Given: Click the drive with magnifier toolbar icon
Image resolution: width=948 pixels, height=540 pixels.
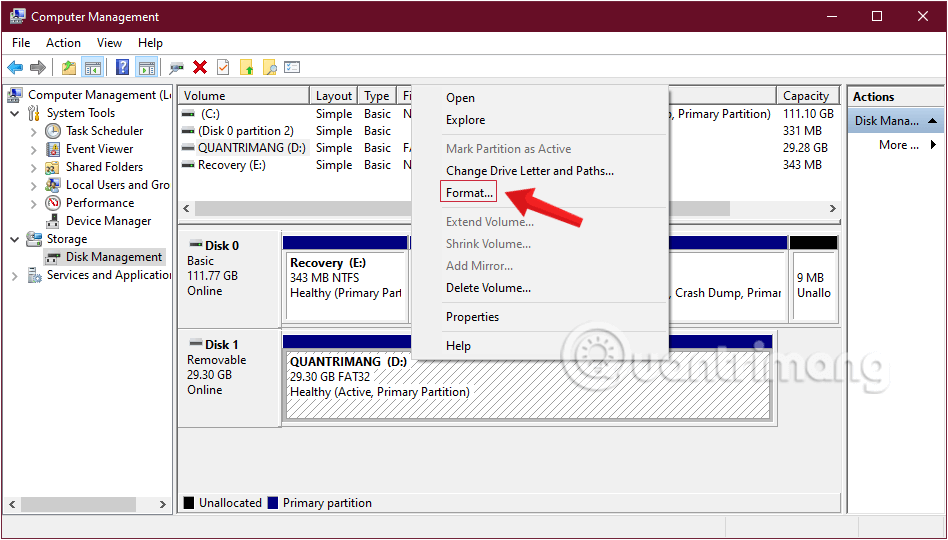Looking at the screenshot, I should click(177, 67).
